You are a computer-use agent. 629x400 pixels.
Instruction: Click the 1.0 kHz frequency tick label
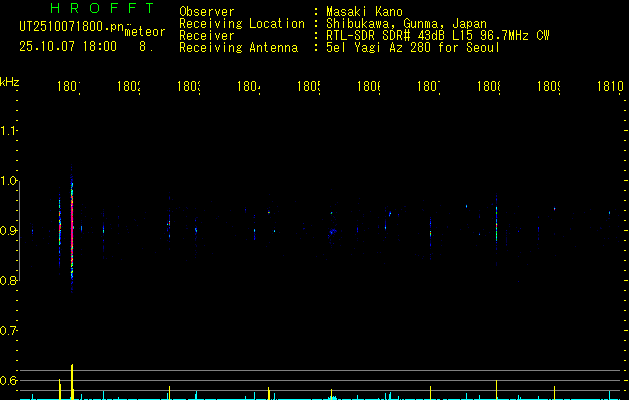[x=9, y=181]
